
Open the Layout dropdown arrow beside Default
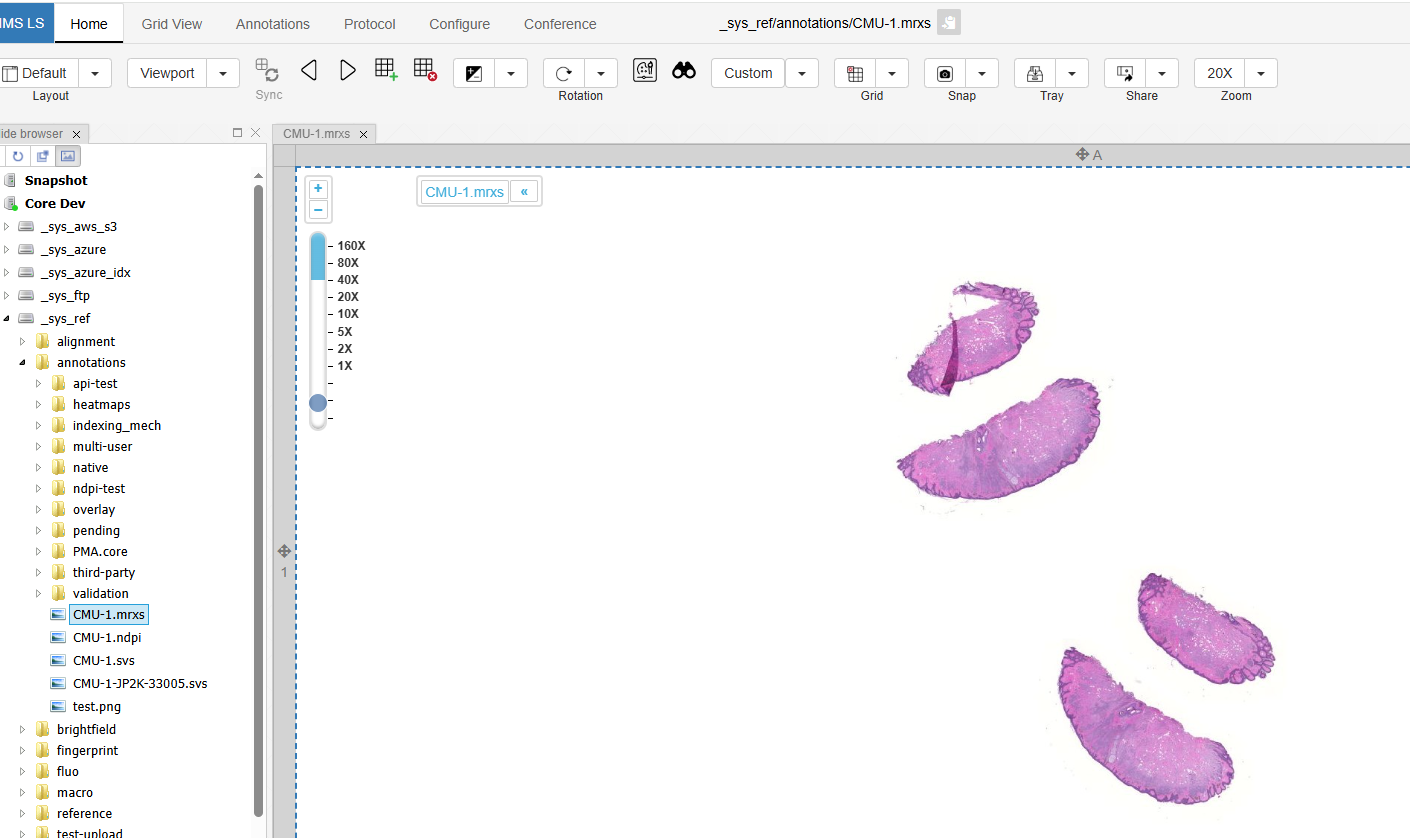point(95,73)
